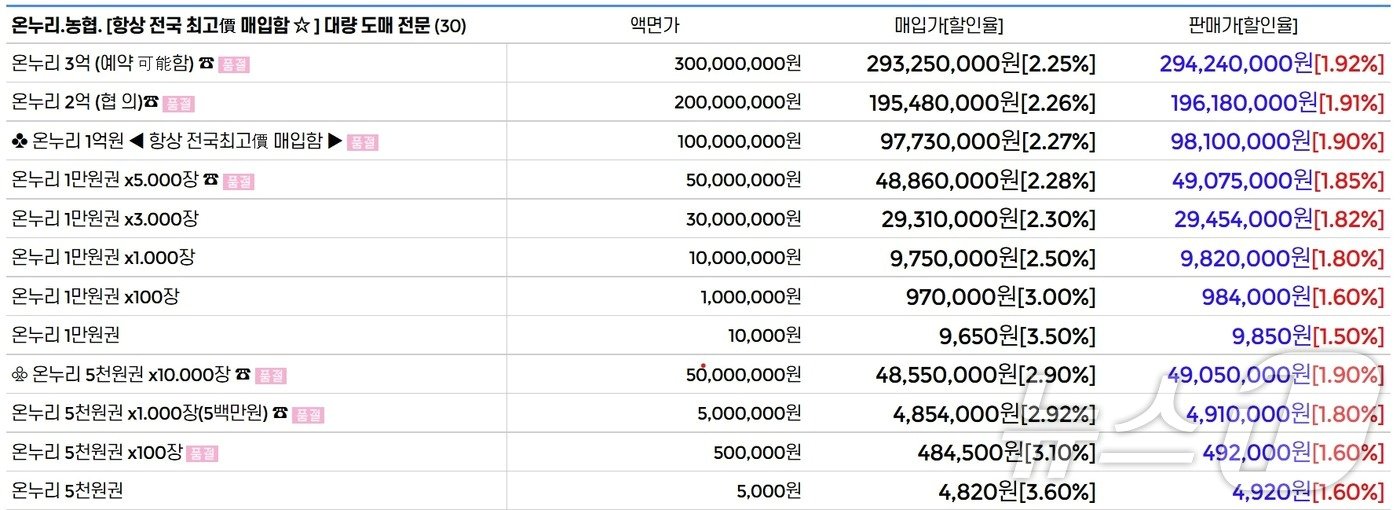Click 품절 badge in 5천원권 x1.000장(5백만원) row
Image resolution: width=1400 pixels, height=510 pixels.
(308, 415)
